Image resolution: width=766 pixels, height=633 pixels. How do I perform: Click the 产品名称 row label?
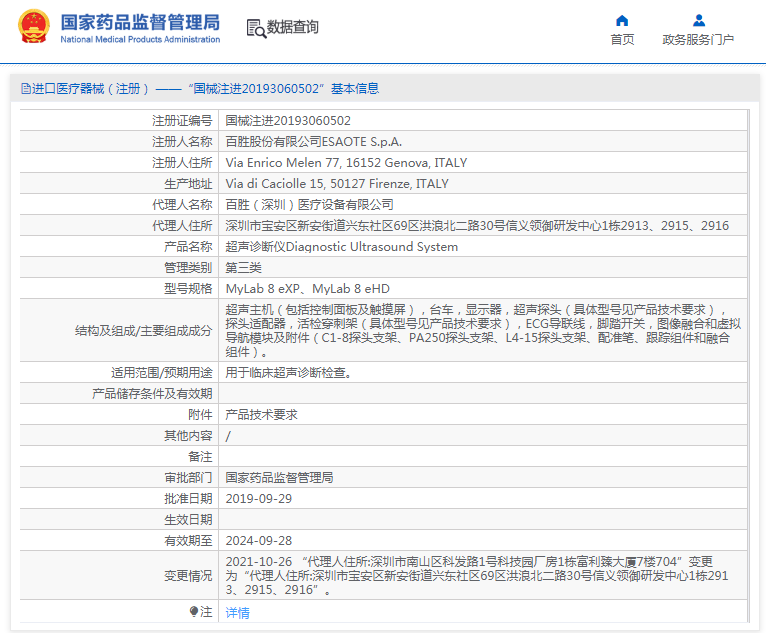(x=188, y=247)
